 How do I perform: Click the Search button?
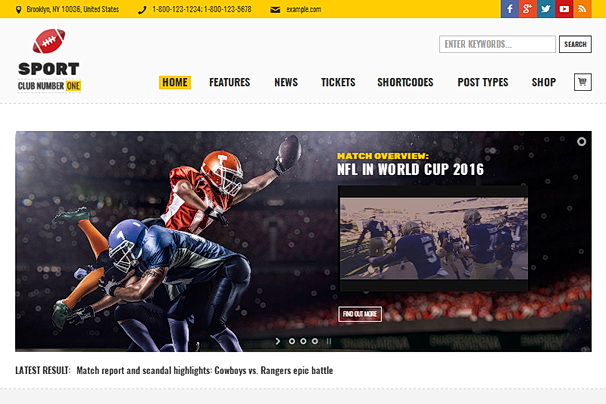575,44
